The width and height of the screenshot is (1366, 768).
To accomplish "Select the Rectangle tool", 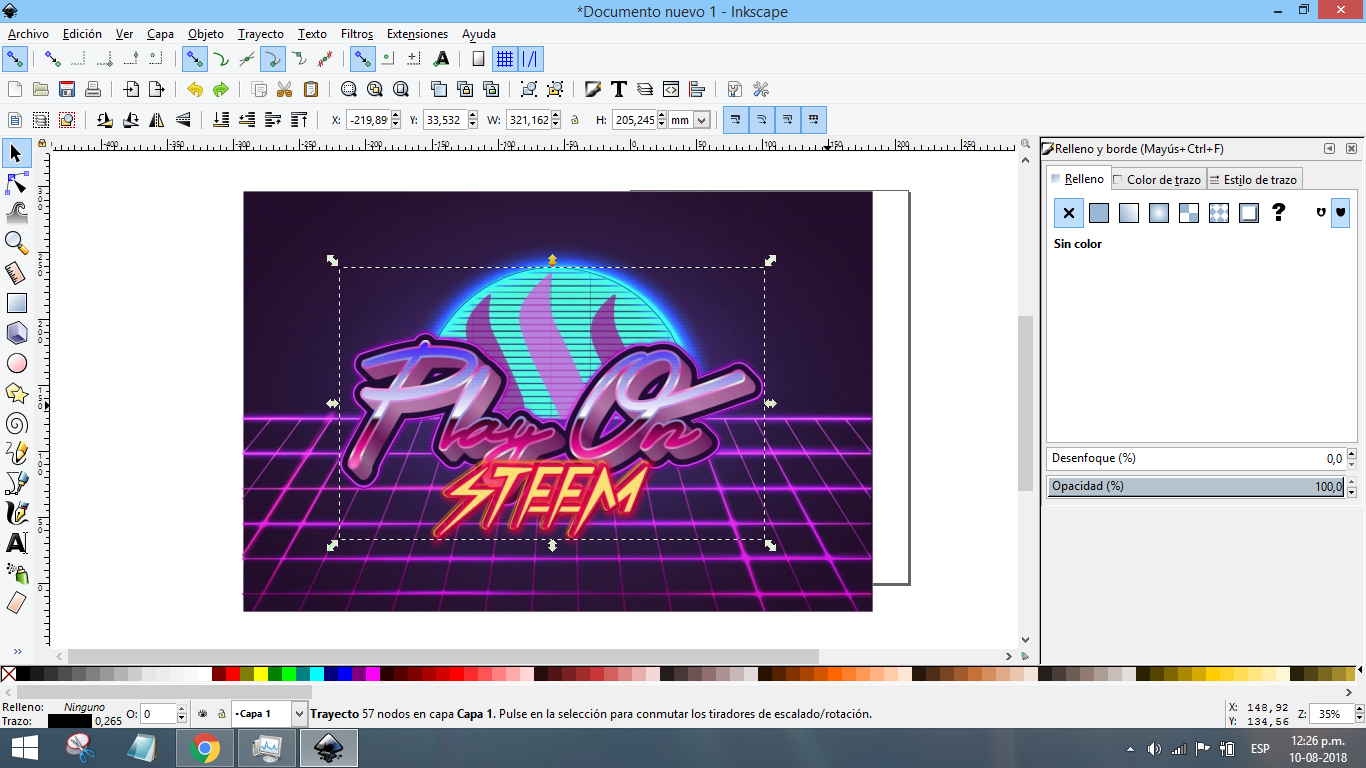I will point(16,303).
